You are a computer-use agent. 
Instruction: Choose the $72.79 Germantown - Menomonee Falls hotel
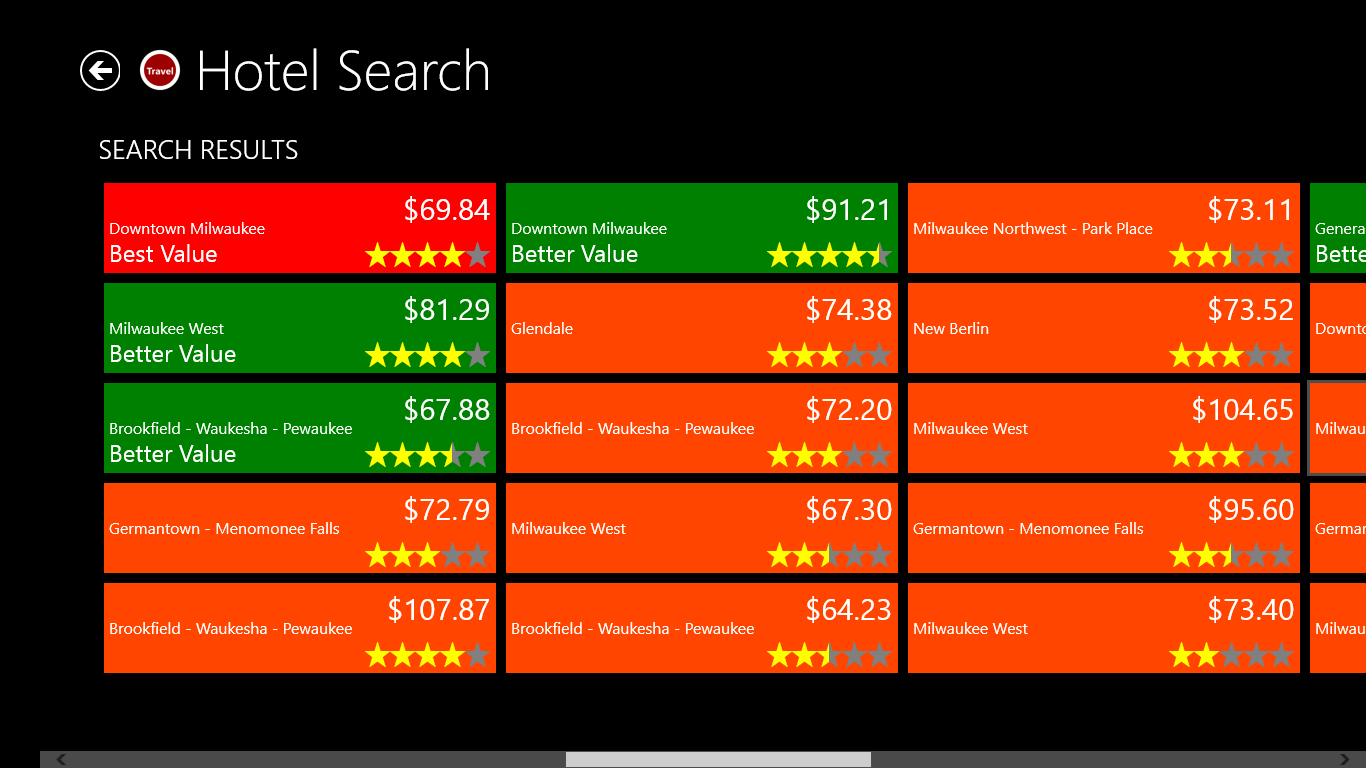[x=299, y=528]
